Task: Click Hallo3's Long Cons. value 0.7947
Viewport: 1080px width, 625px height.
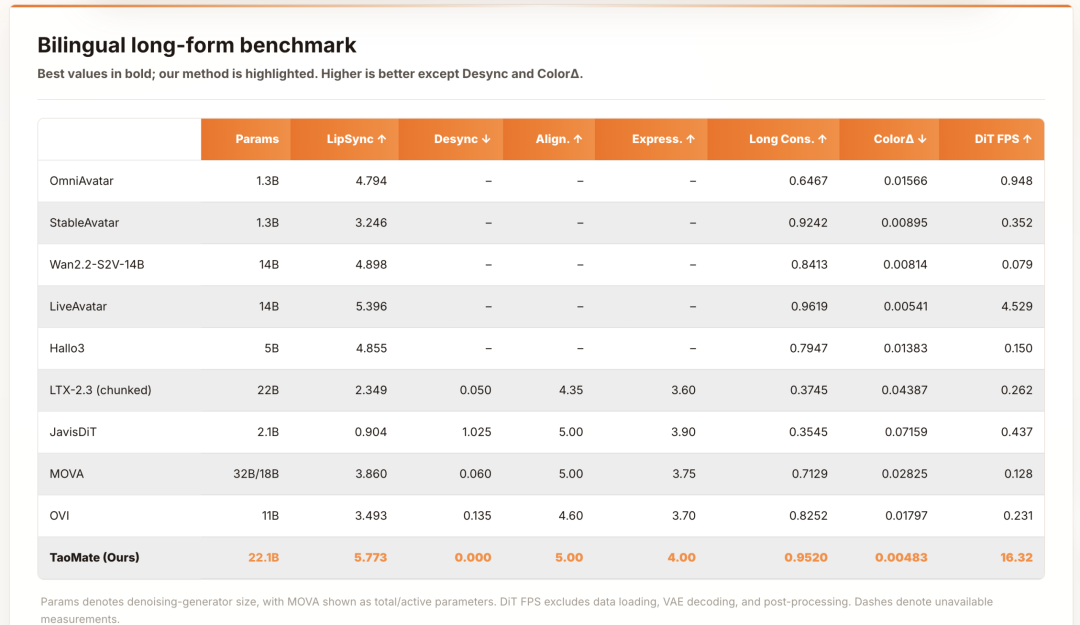Action: [x=809, y=349]
